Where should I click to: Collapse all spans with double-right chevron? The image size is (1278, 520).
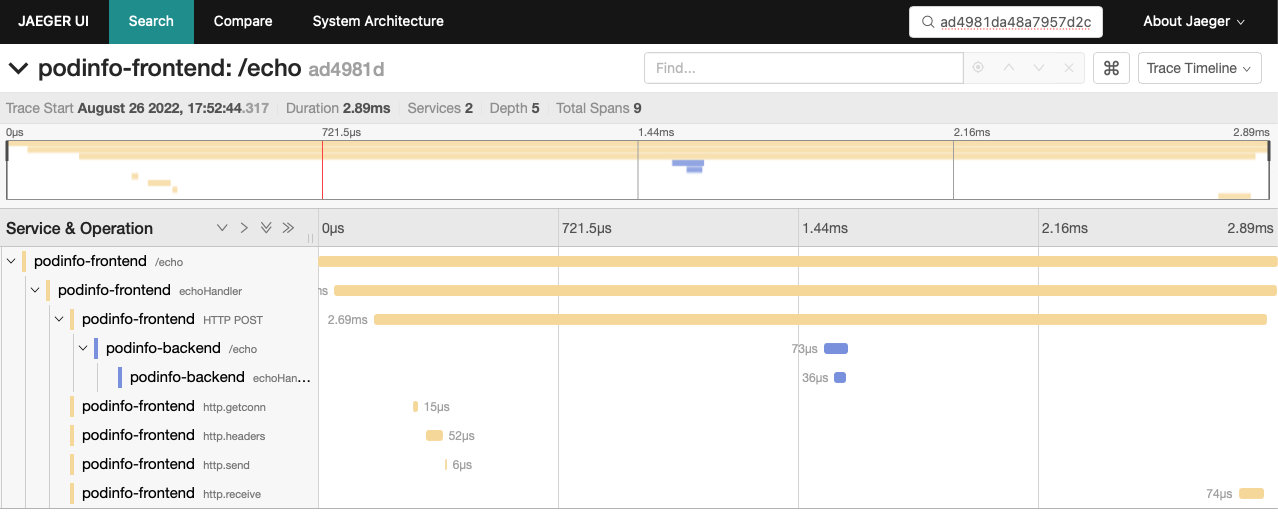(x=288, y=228)
